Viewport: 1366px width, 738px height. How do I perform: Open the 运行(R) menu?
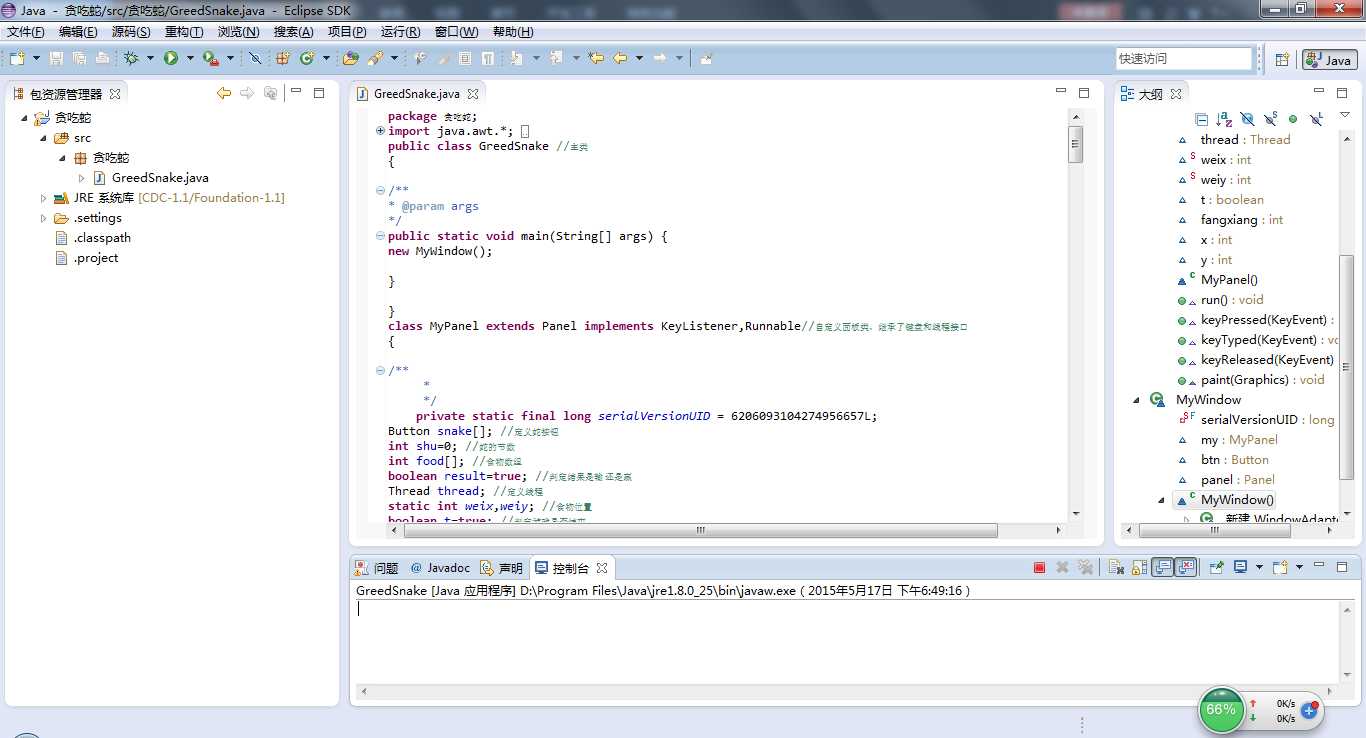[401, 32]
